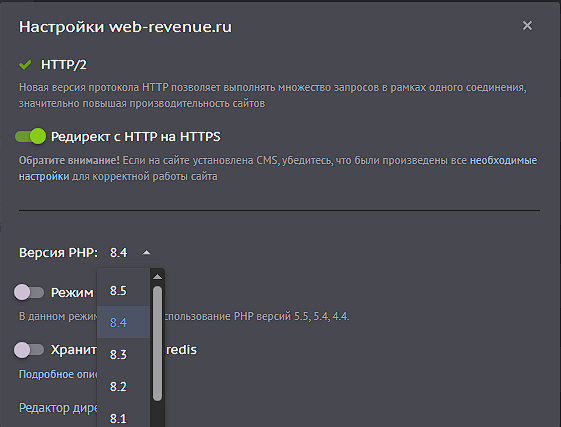The height and width of the screenshot is (427, 561).
Task: Open the 'необходимые' settings link
Action: pyautogui.click(x=503, y=160)
